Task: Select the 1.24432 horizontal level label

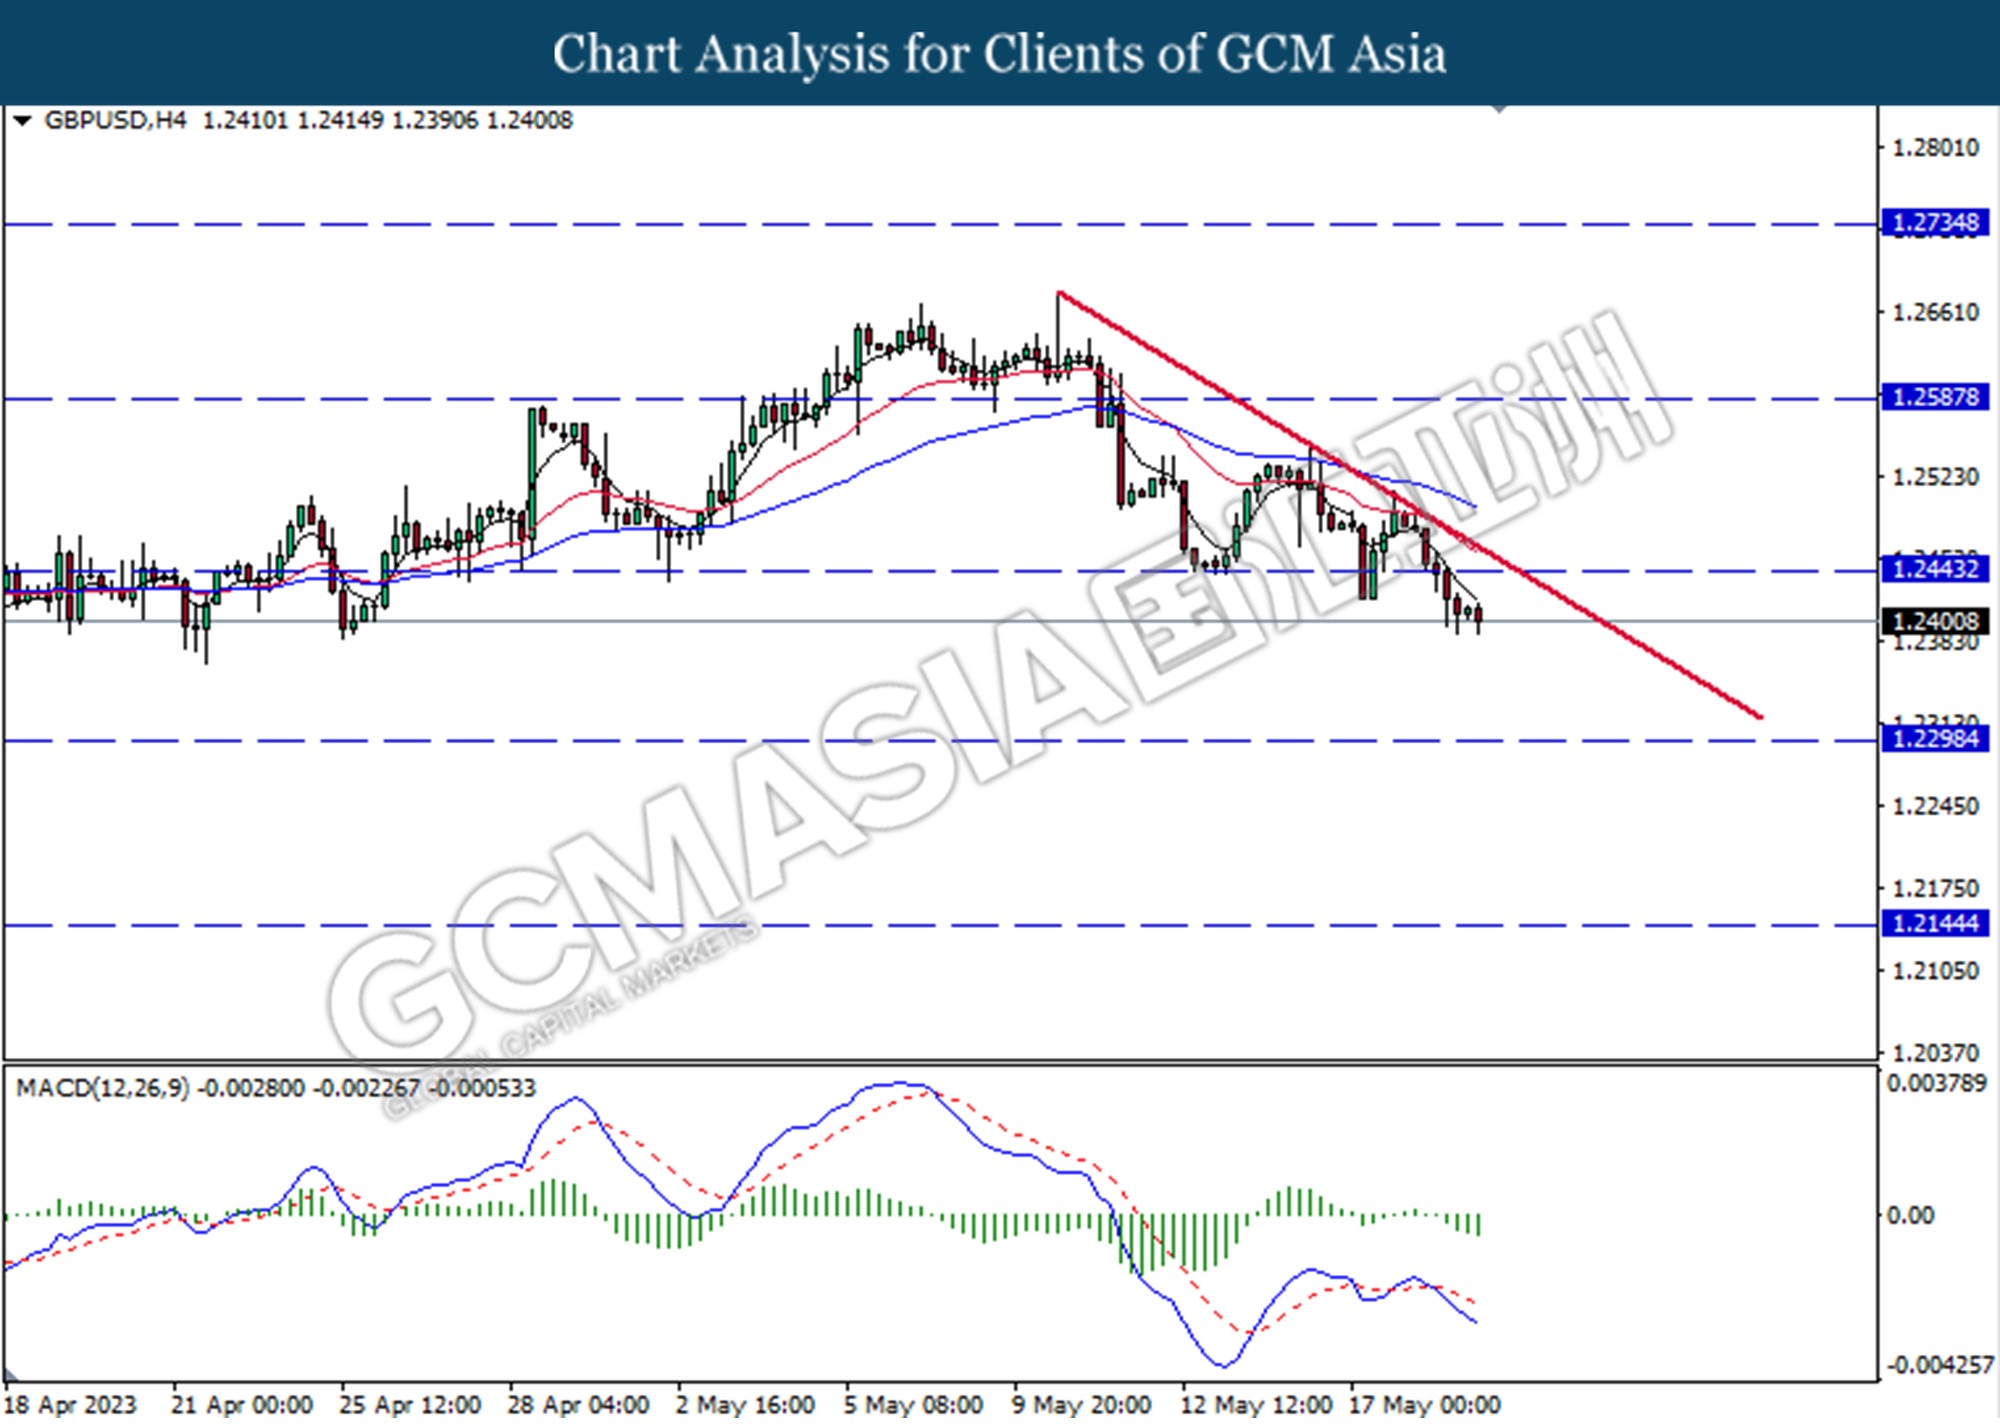Action: point(1936,569)
